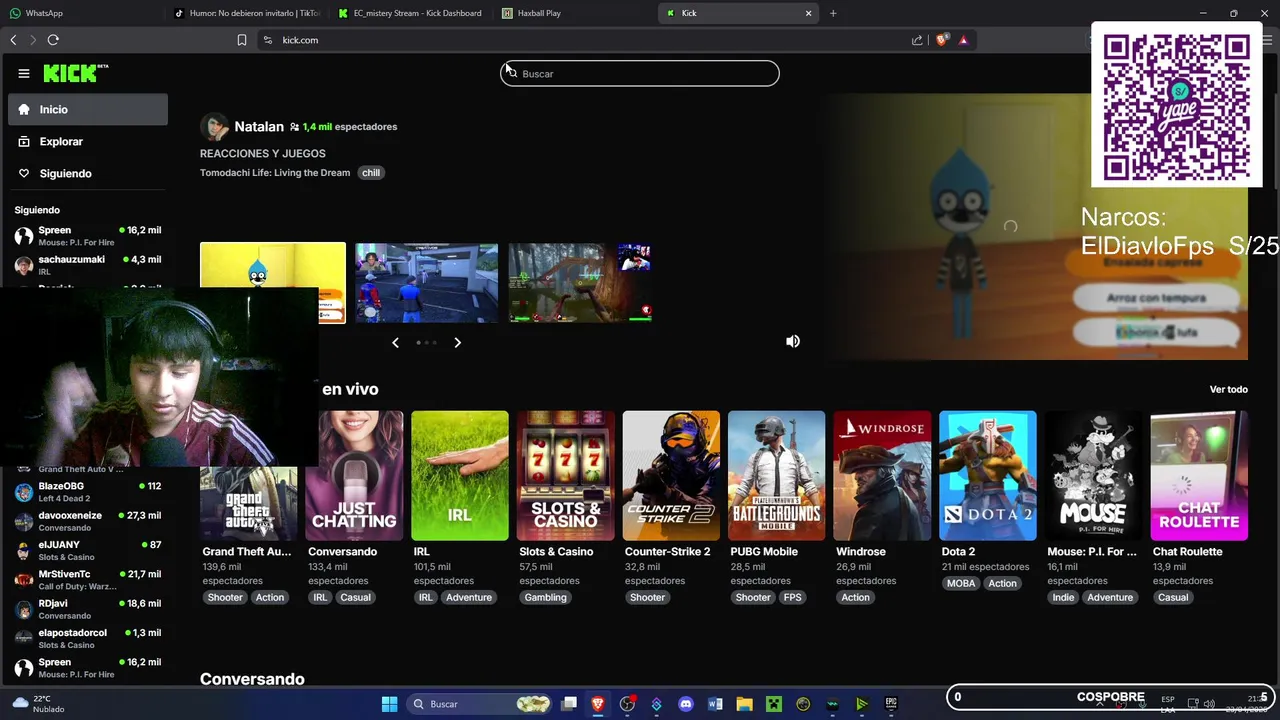Open Microsoft Word from taskbar
Screen dimensions: 1280x720
point(715,704)
